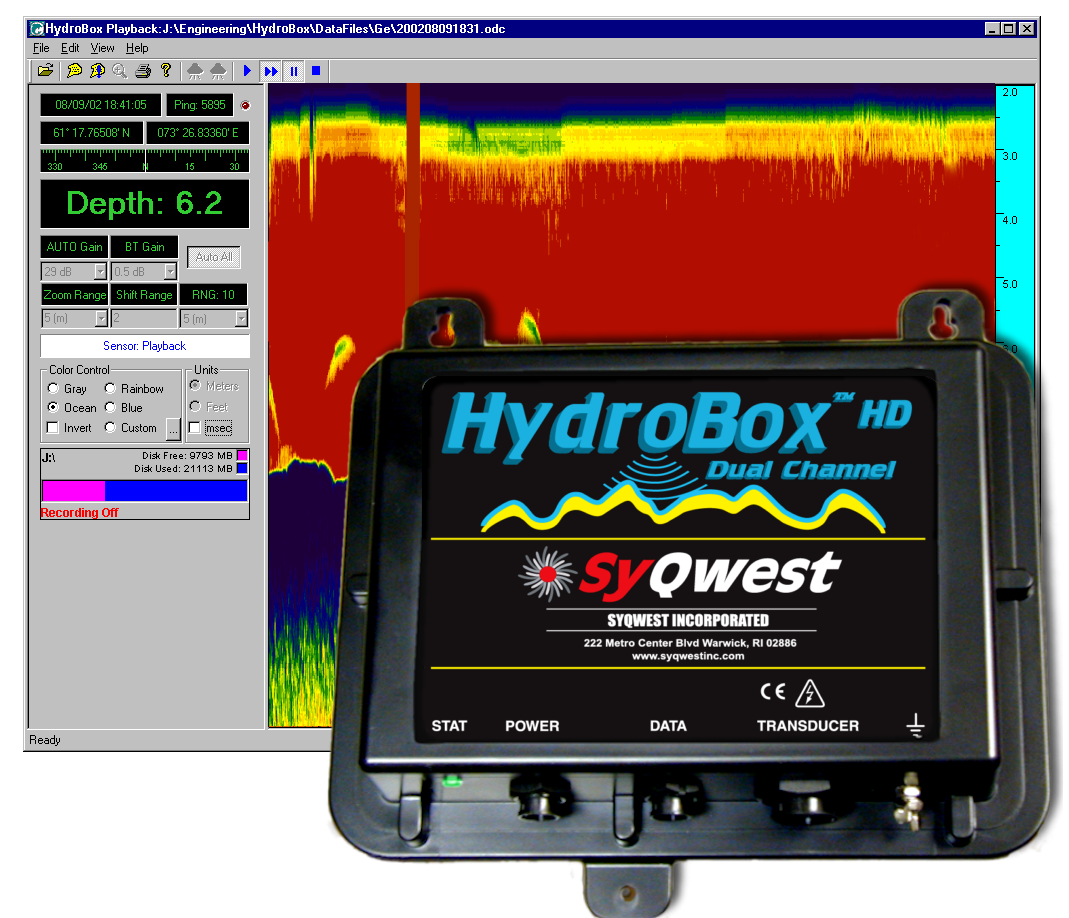
Task: Click the latitude 61° 17.76508' N readout
Action: click(92, 133)
